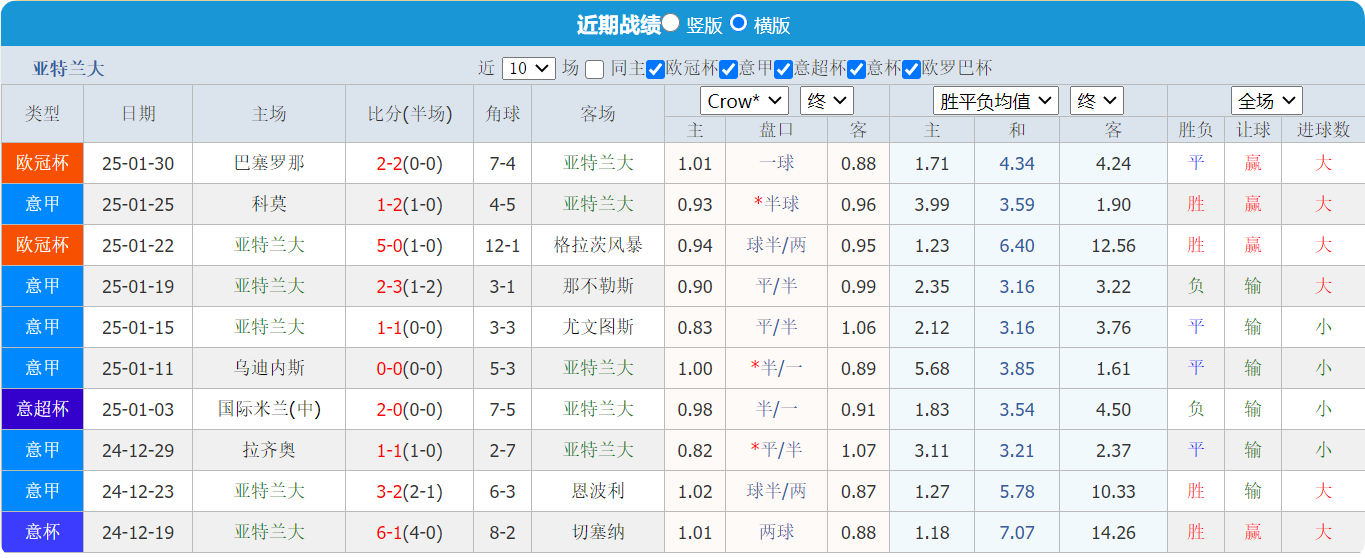Uncheck the 欧冠杯 filter checkbox
Screen dimensions: 1365x558
[x=655, y=70]
